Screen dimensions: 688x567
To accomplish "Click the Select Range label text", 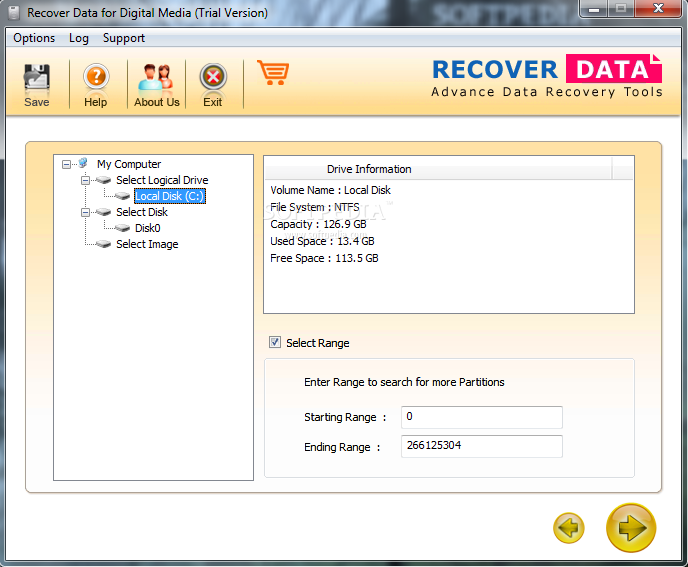I will coord(318,343).
